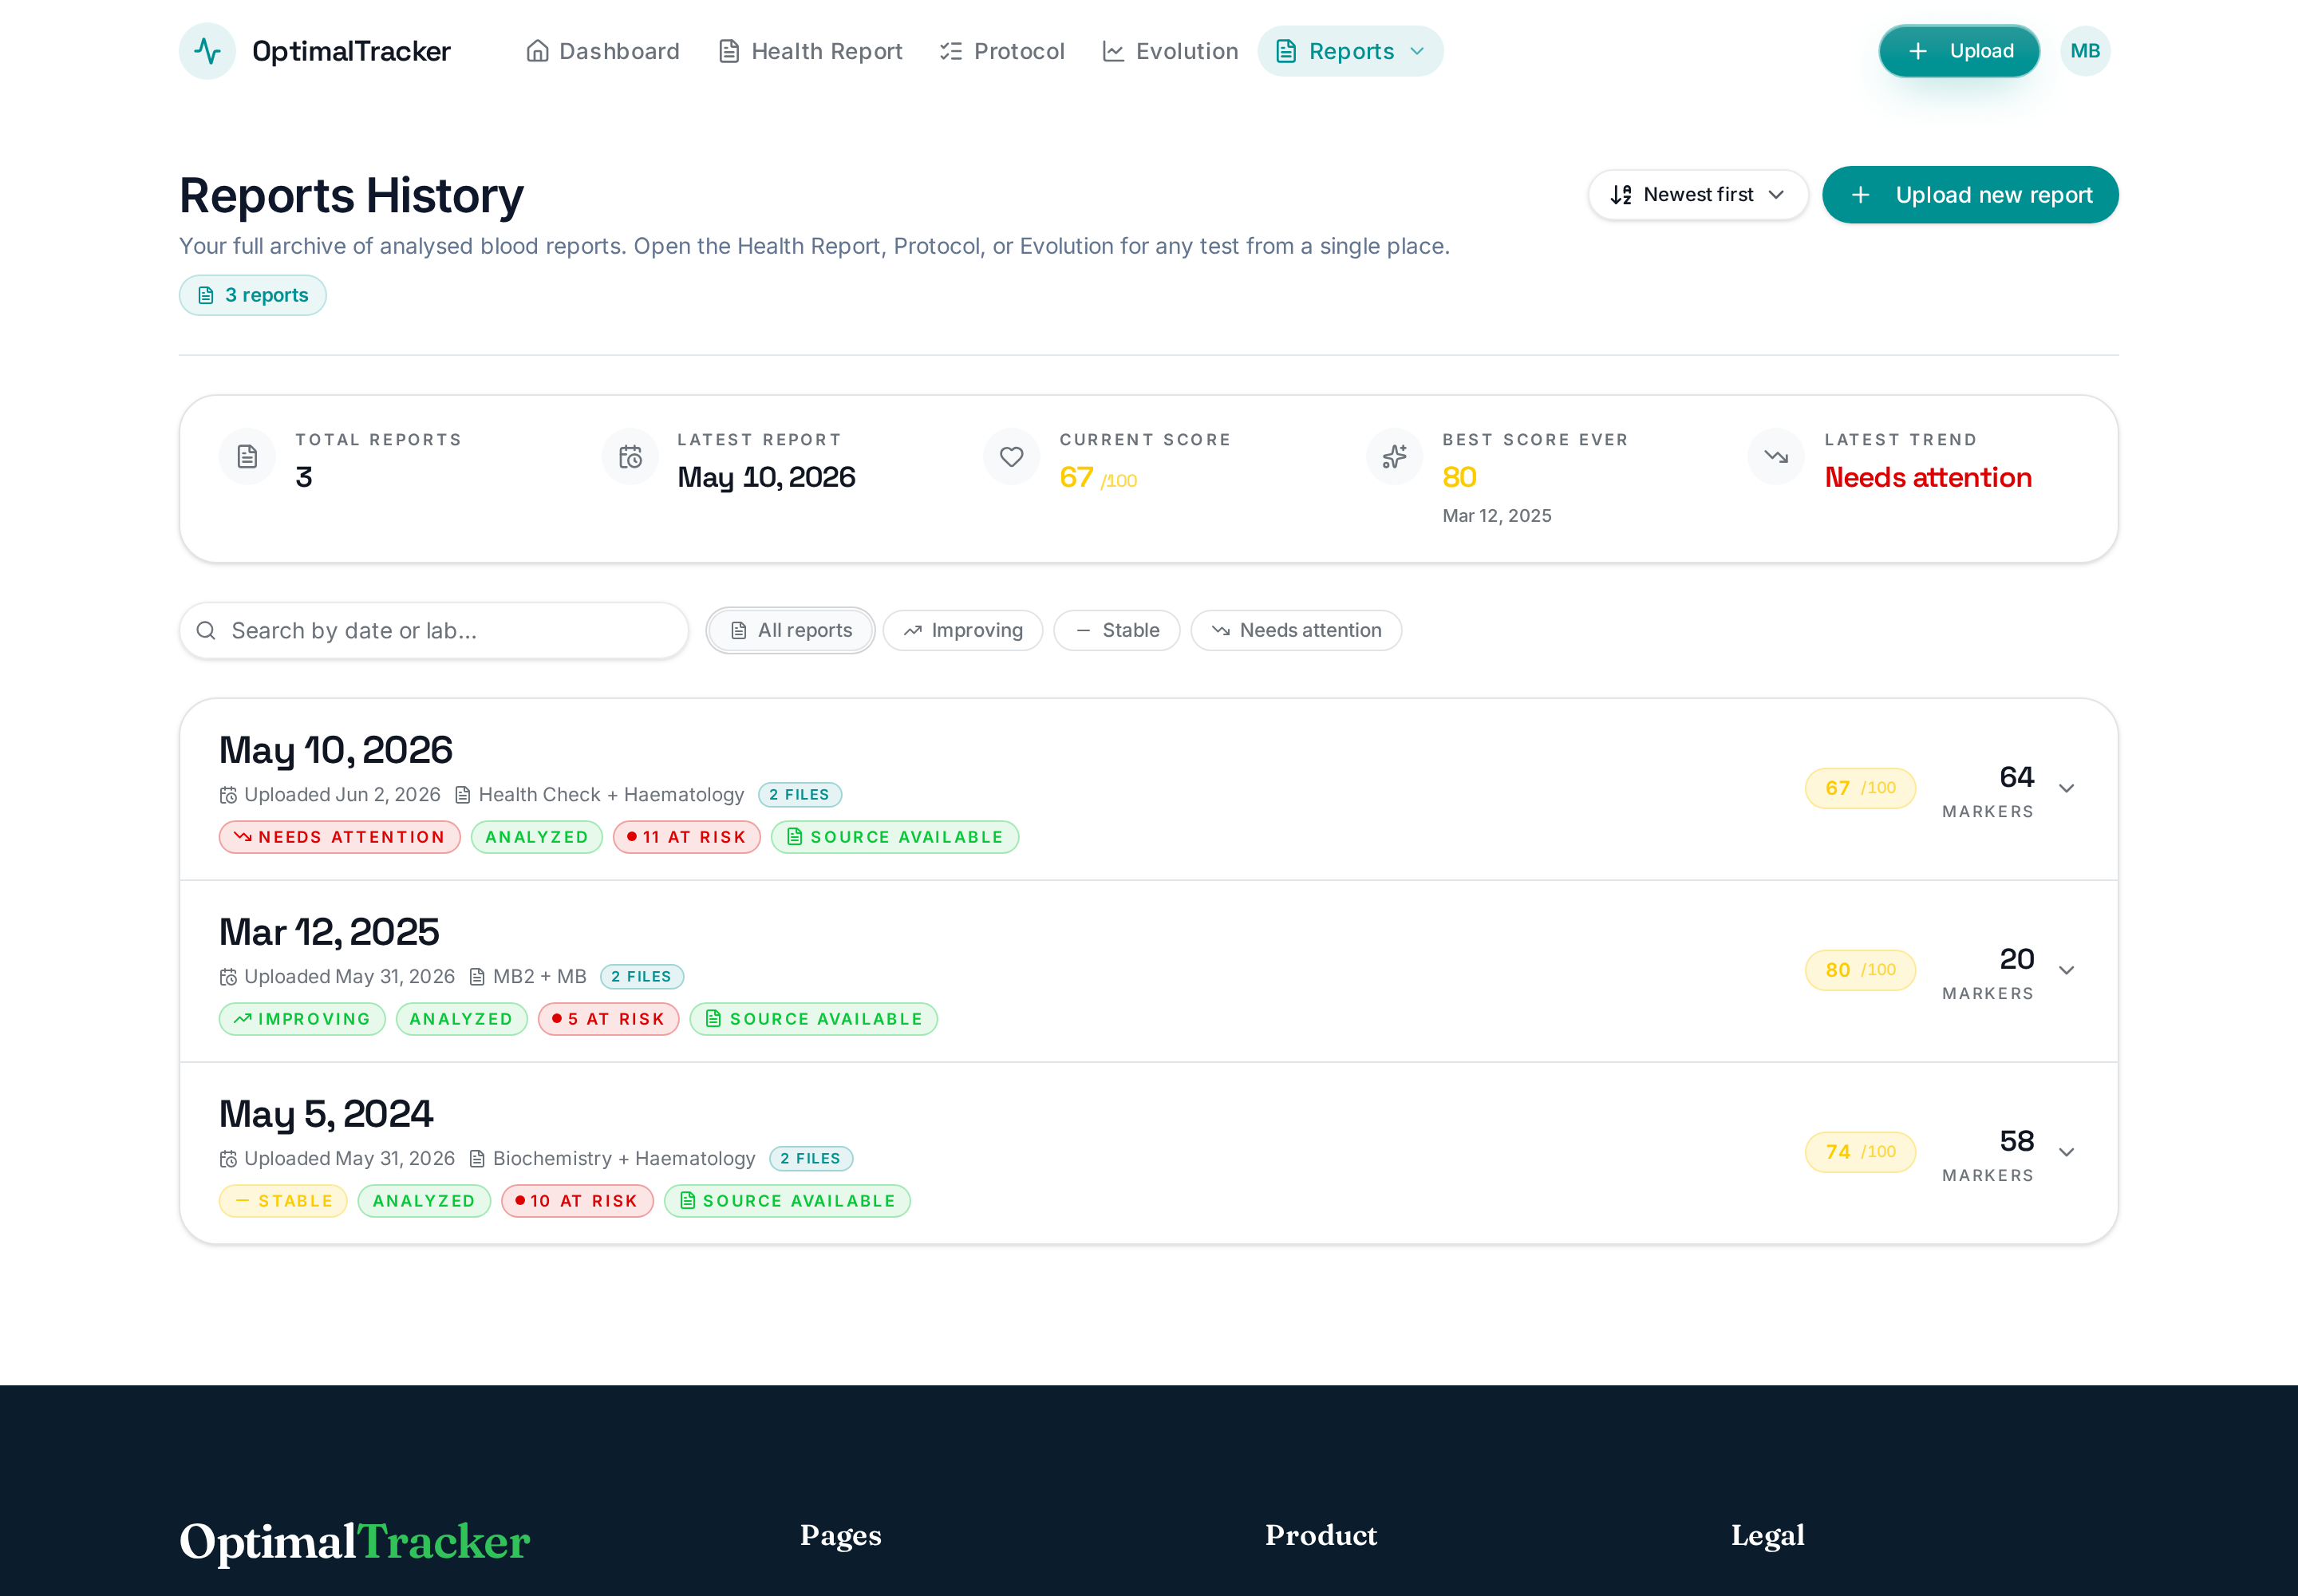
Task: Click the May 5, 2024 report title
Action: tap(326, 1114)
